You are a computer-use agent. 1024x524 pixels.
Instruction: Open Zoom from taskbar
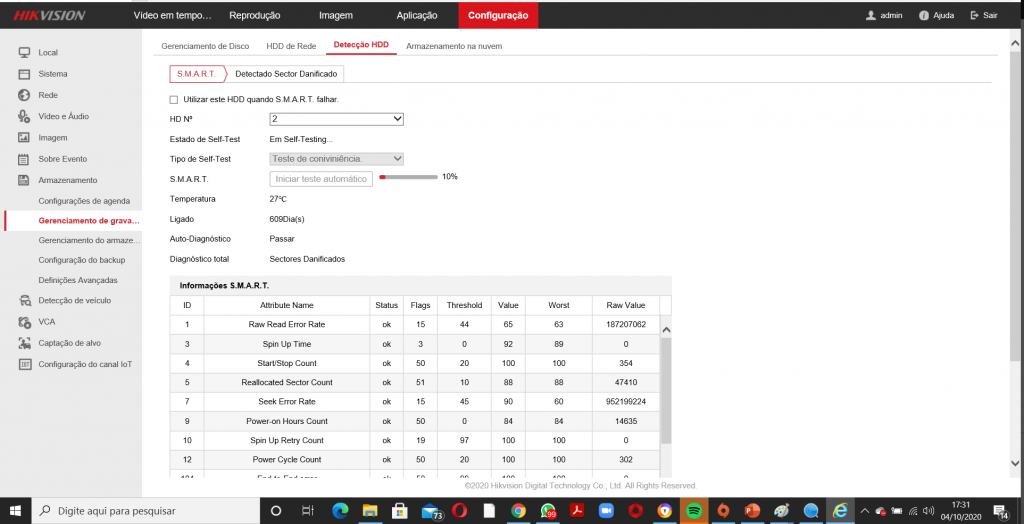[x=607, y=510]
